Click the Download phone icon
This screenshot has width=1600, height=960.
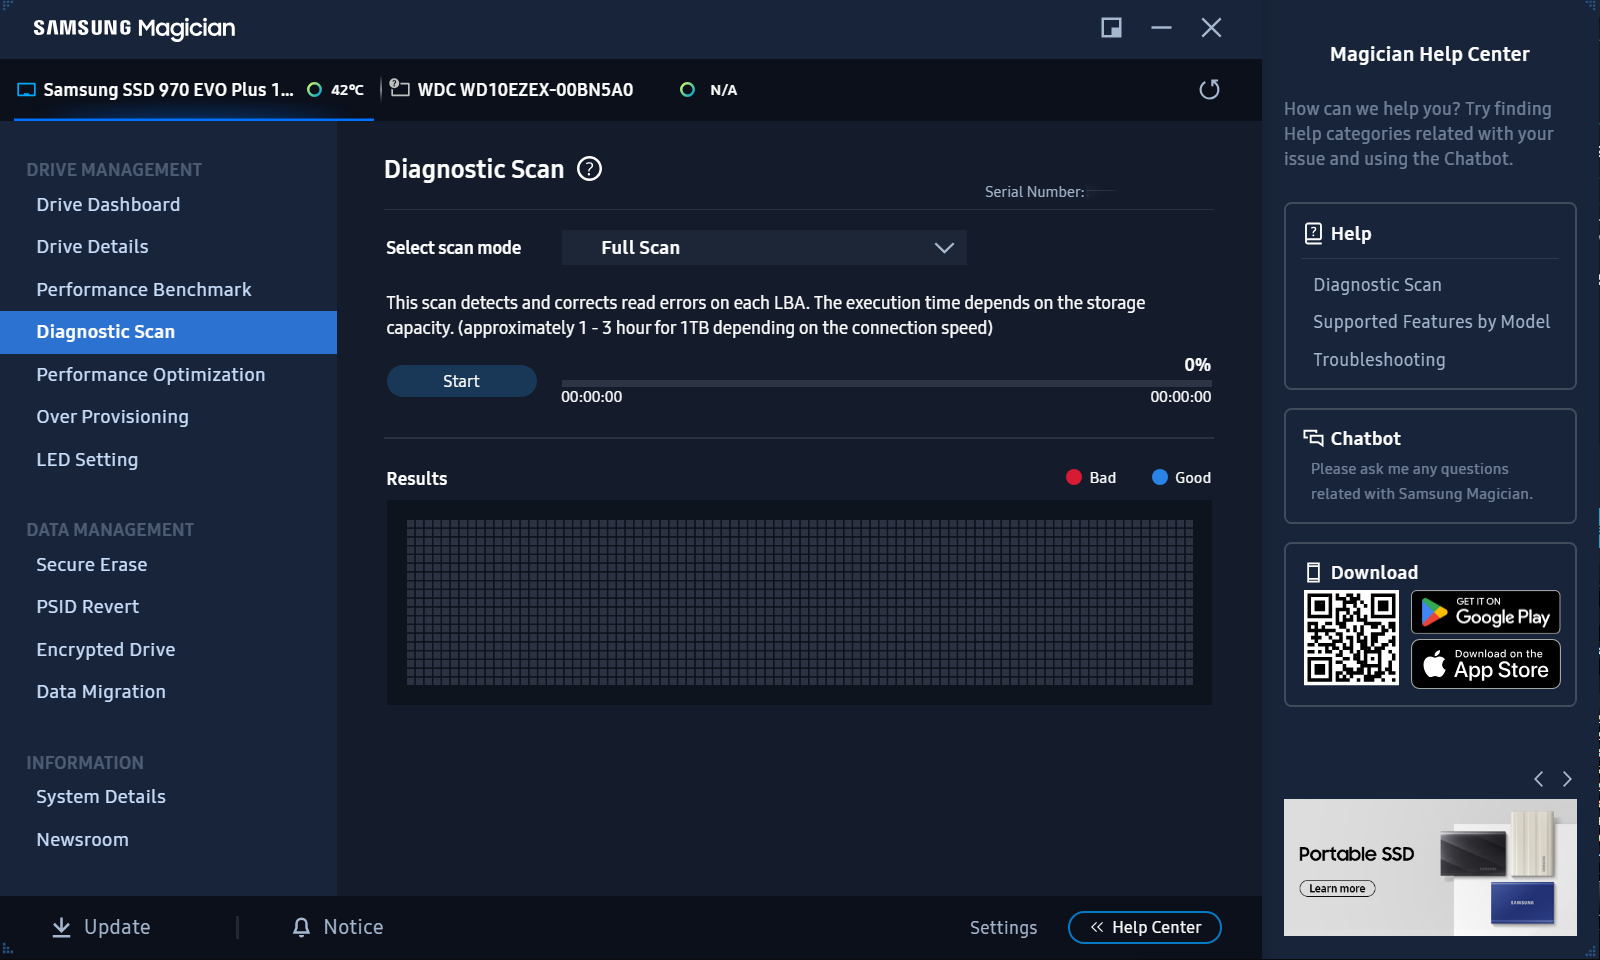pyautogui.click(x=1314, y=572)
